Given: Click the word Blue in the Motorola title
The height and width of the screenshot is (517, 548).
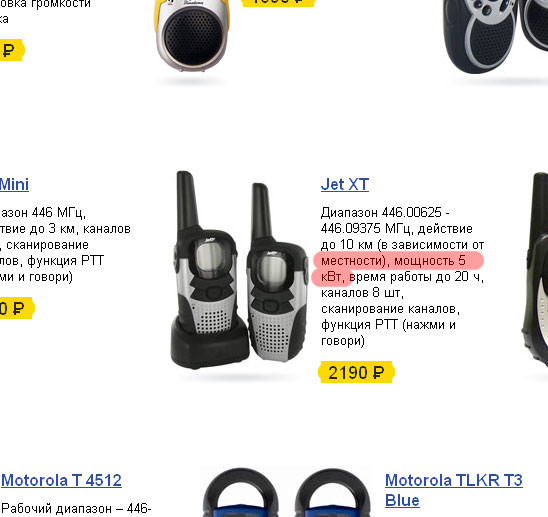Looking at the screenshot, I should (402, 500).
